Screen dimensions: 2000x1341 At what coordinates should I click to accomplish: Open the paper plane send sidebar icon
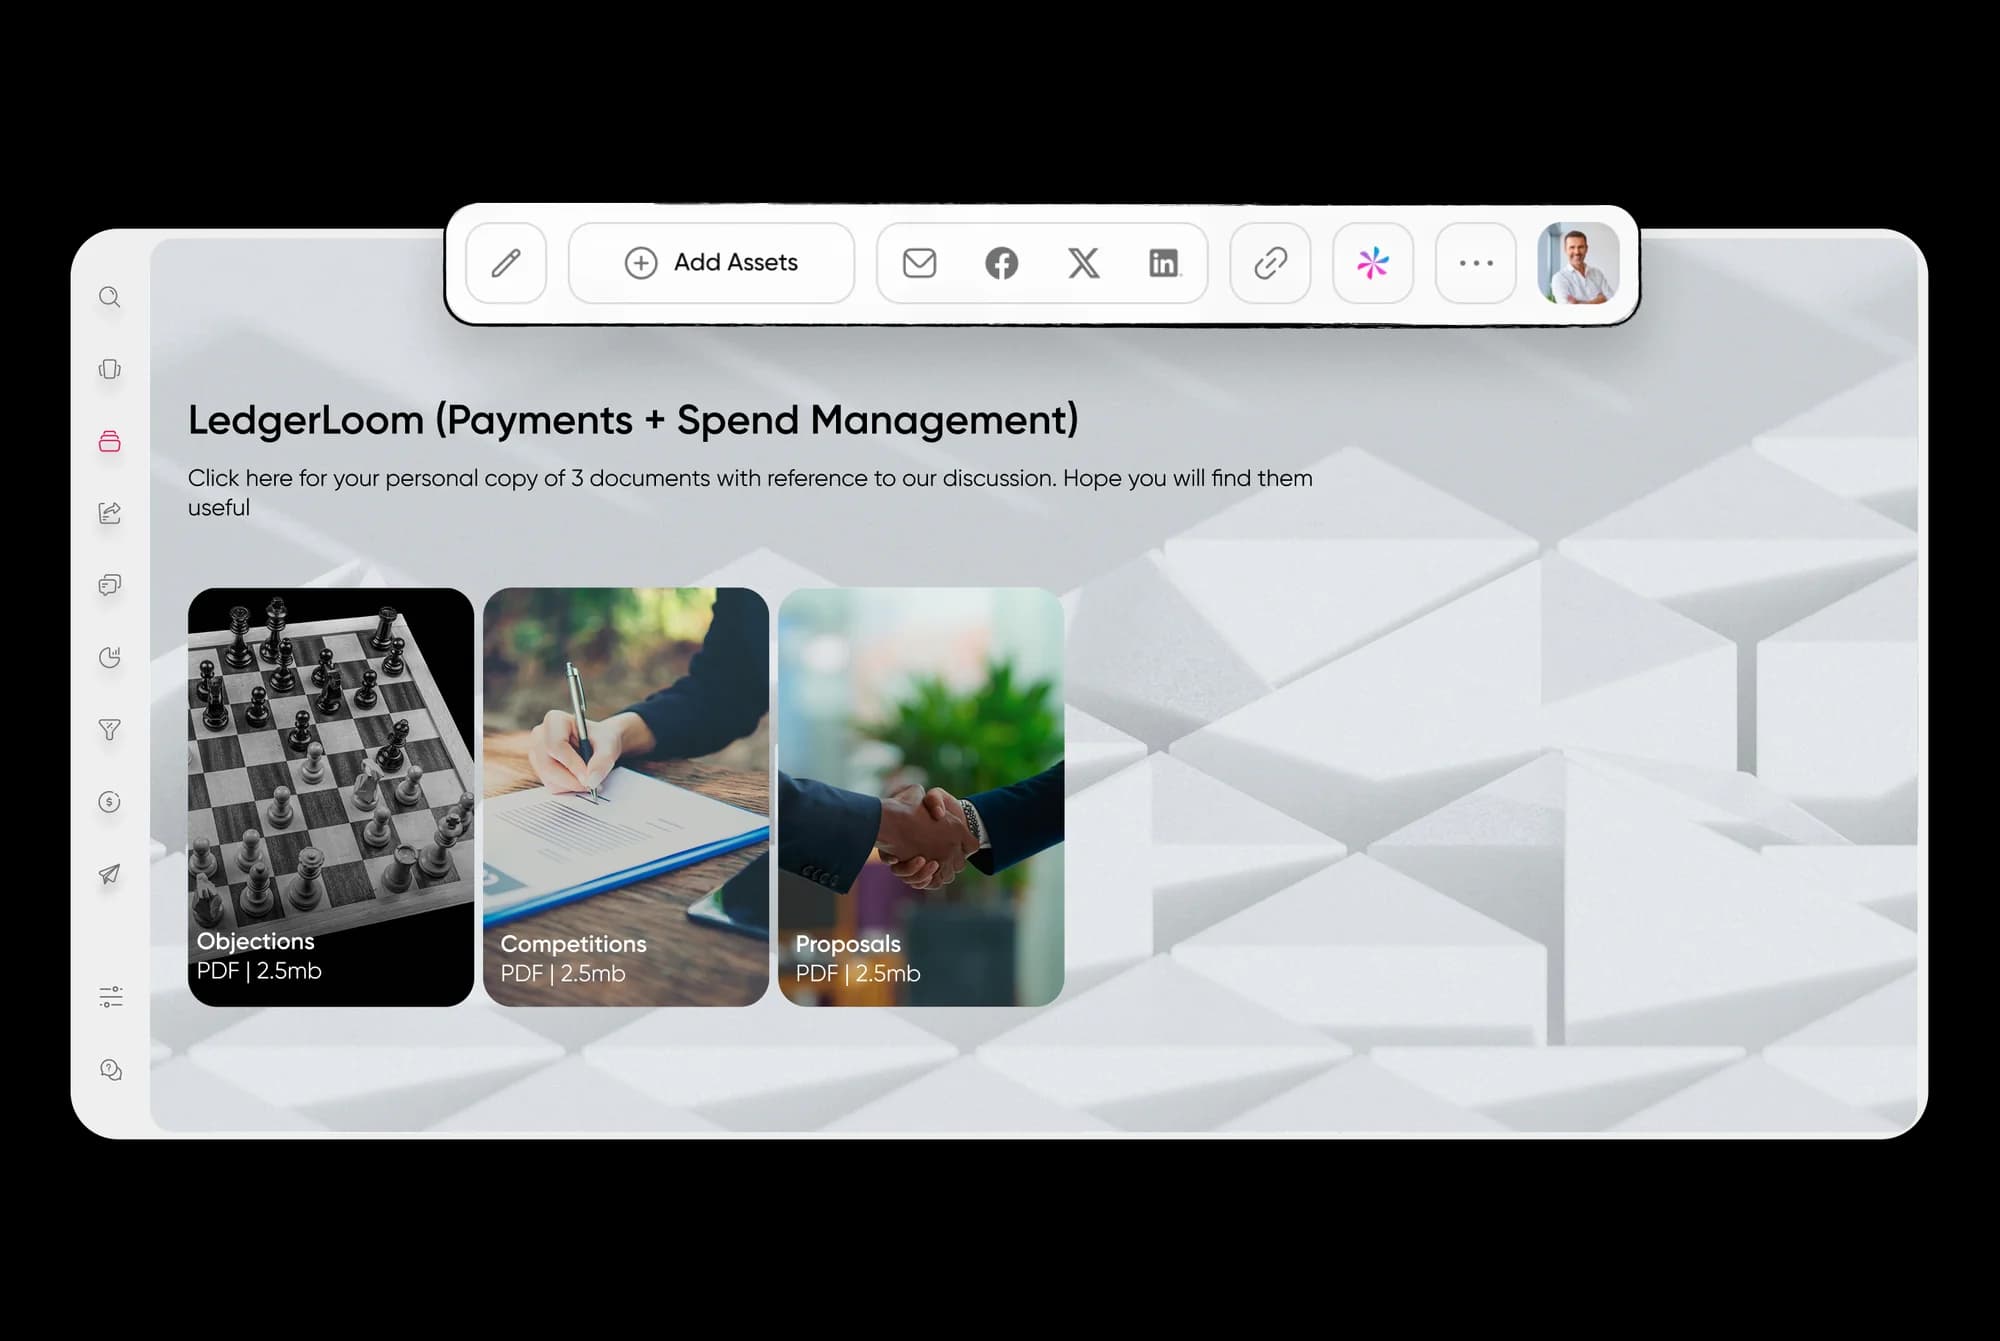tap(110, 874)
